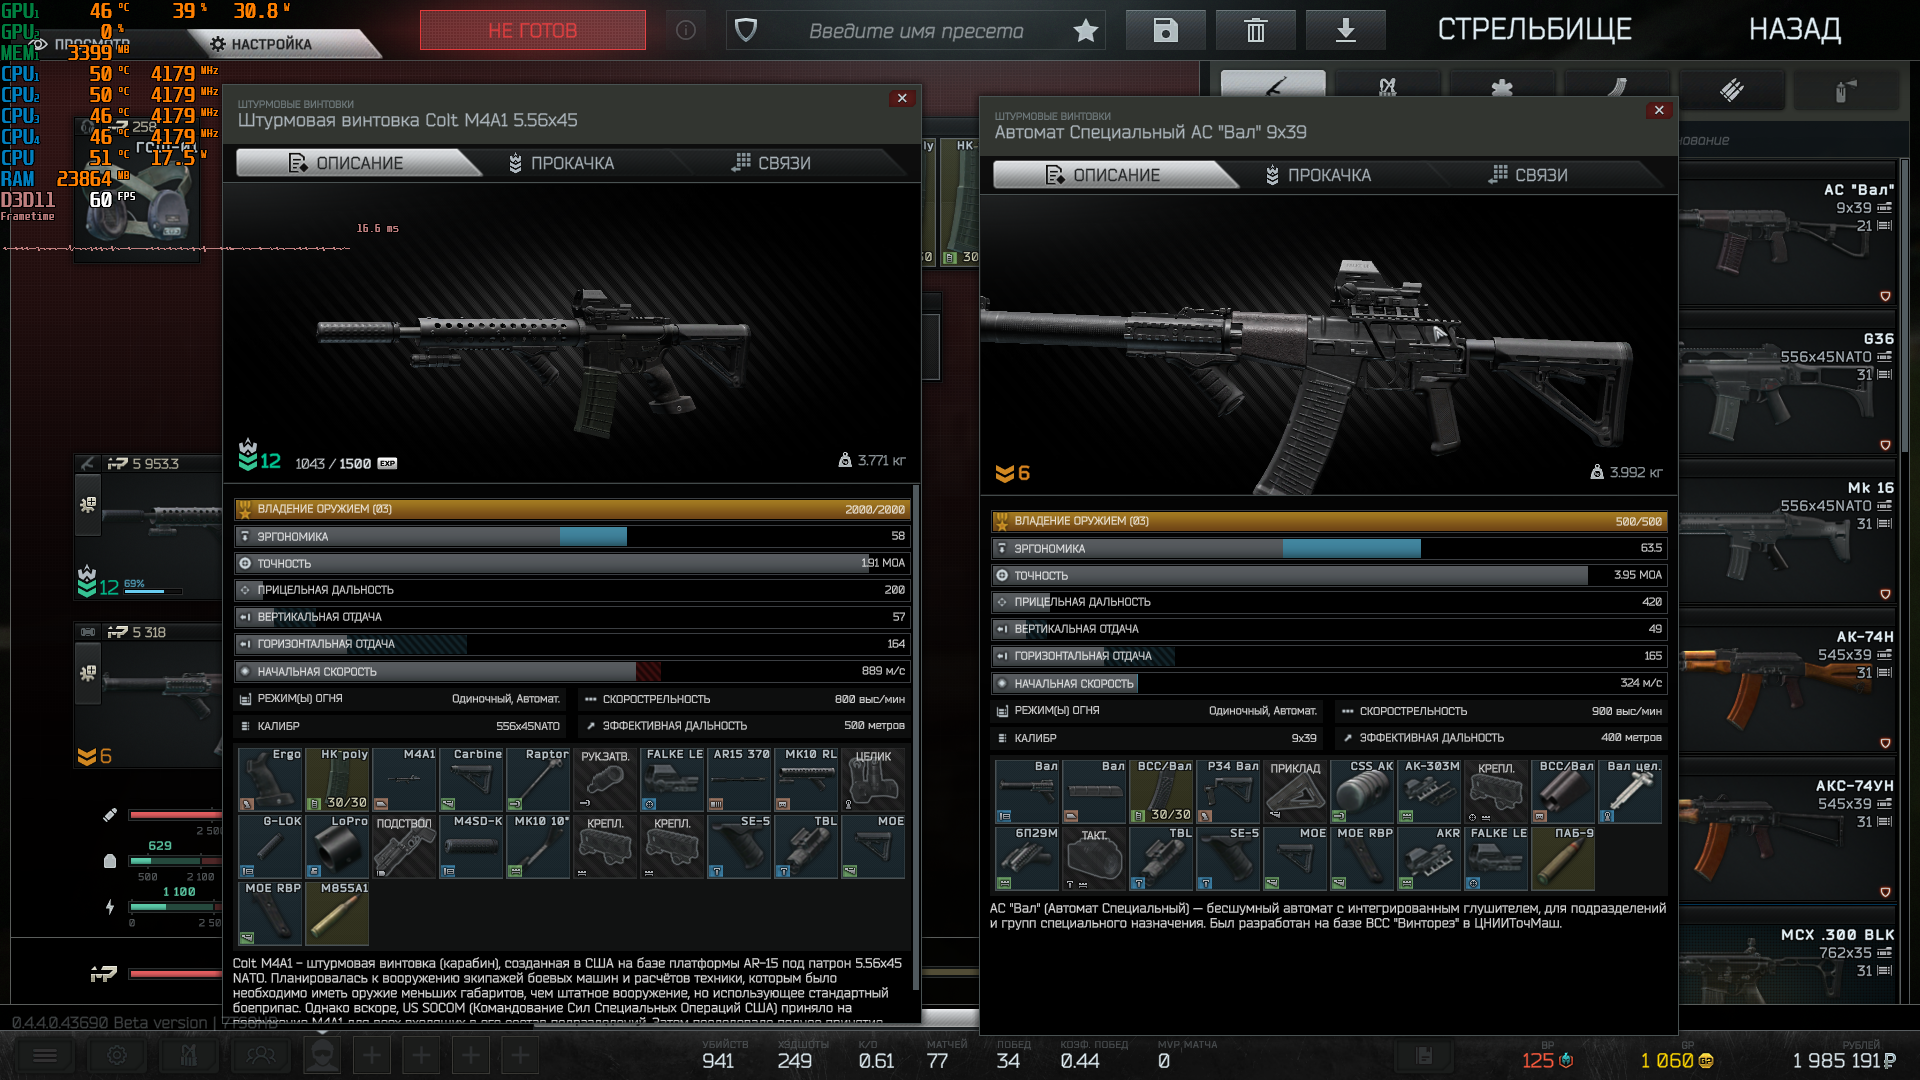
Task: Select the LoPro gas block slot
Action: pos(337,846)
